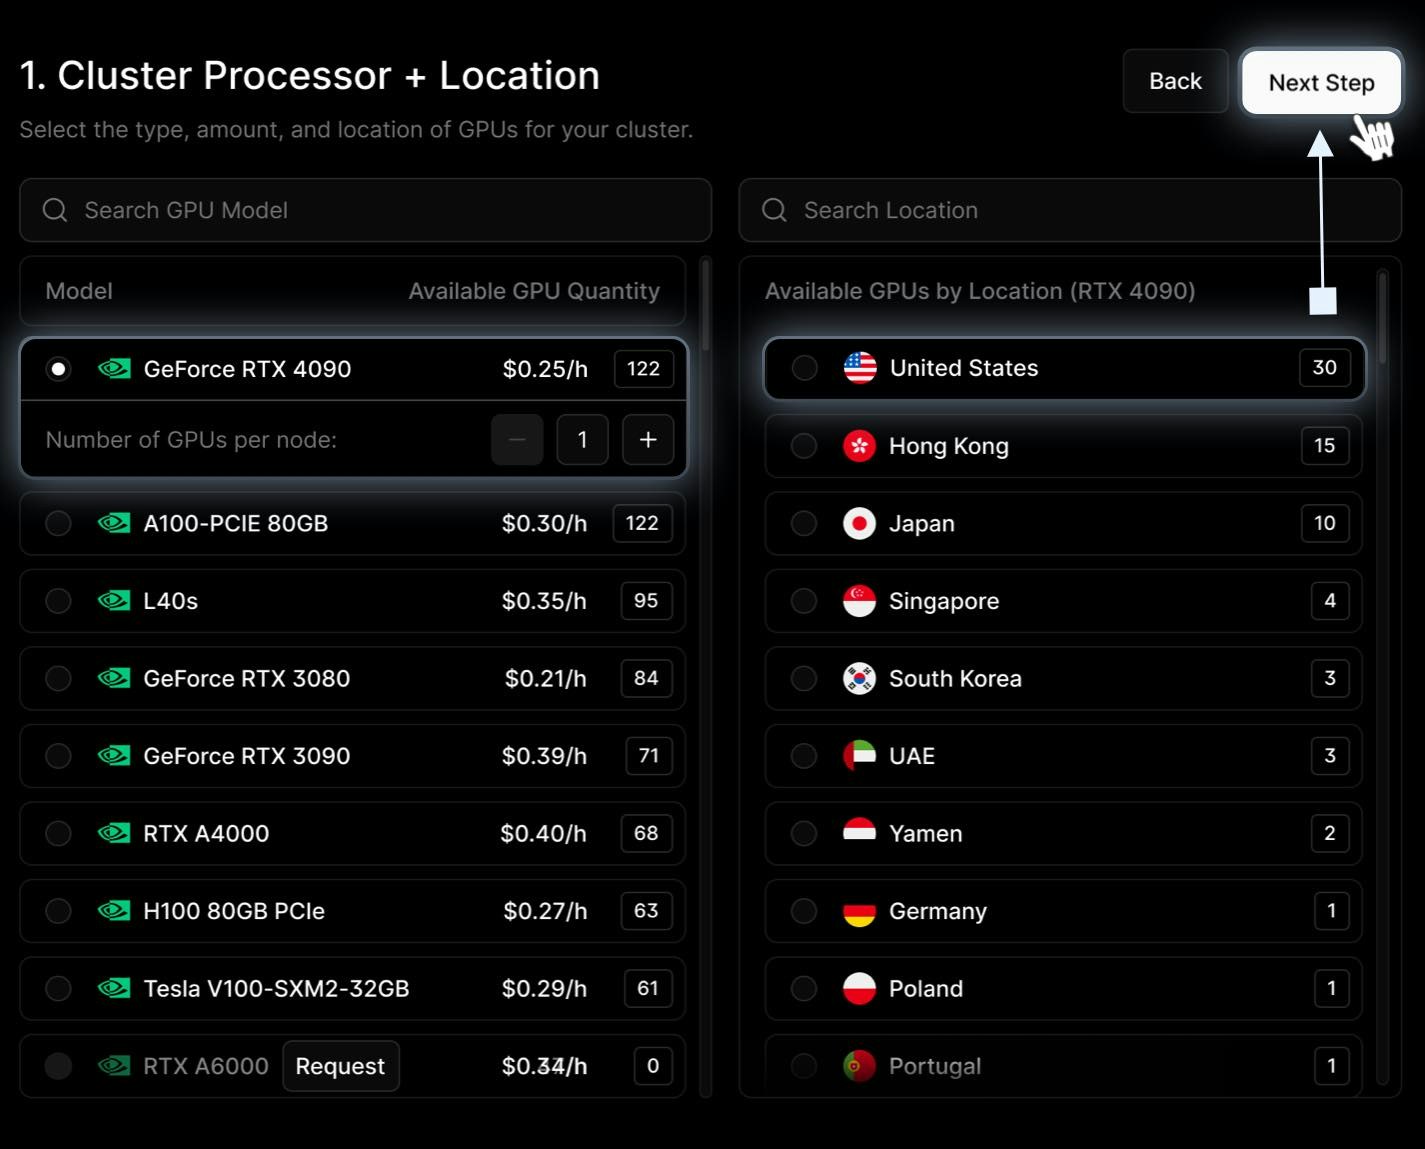Choose the United States location radio button
Viewport: 1425px width, 1149px height.
(804, 368)
